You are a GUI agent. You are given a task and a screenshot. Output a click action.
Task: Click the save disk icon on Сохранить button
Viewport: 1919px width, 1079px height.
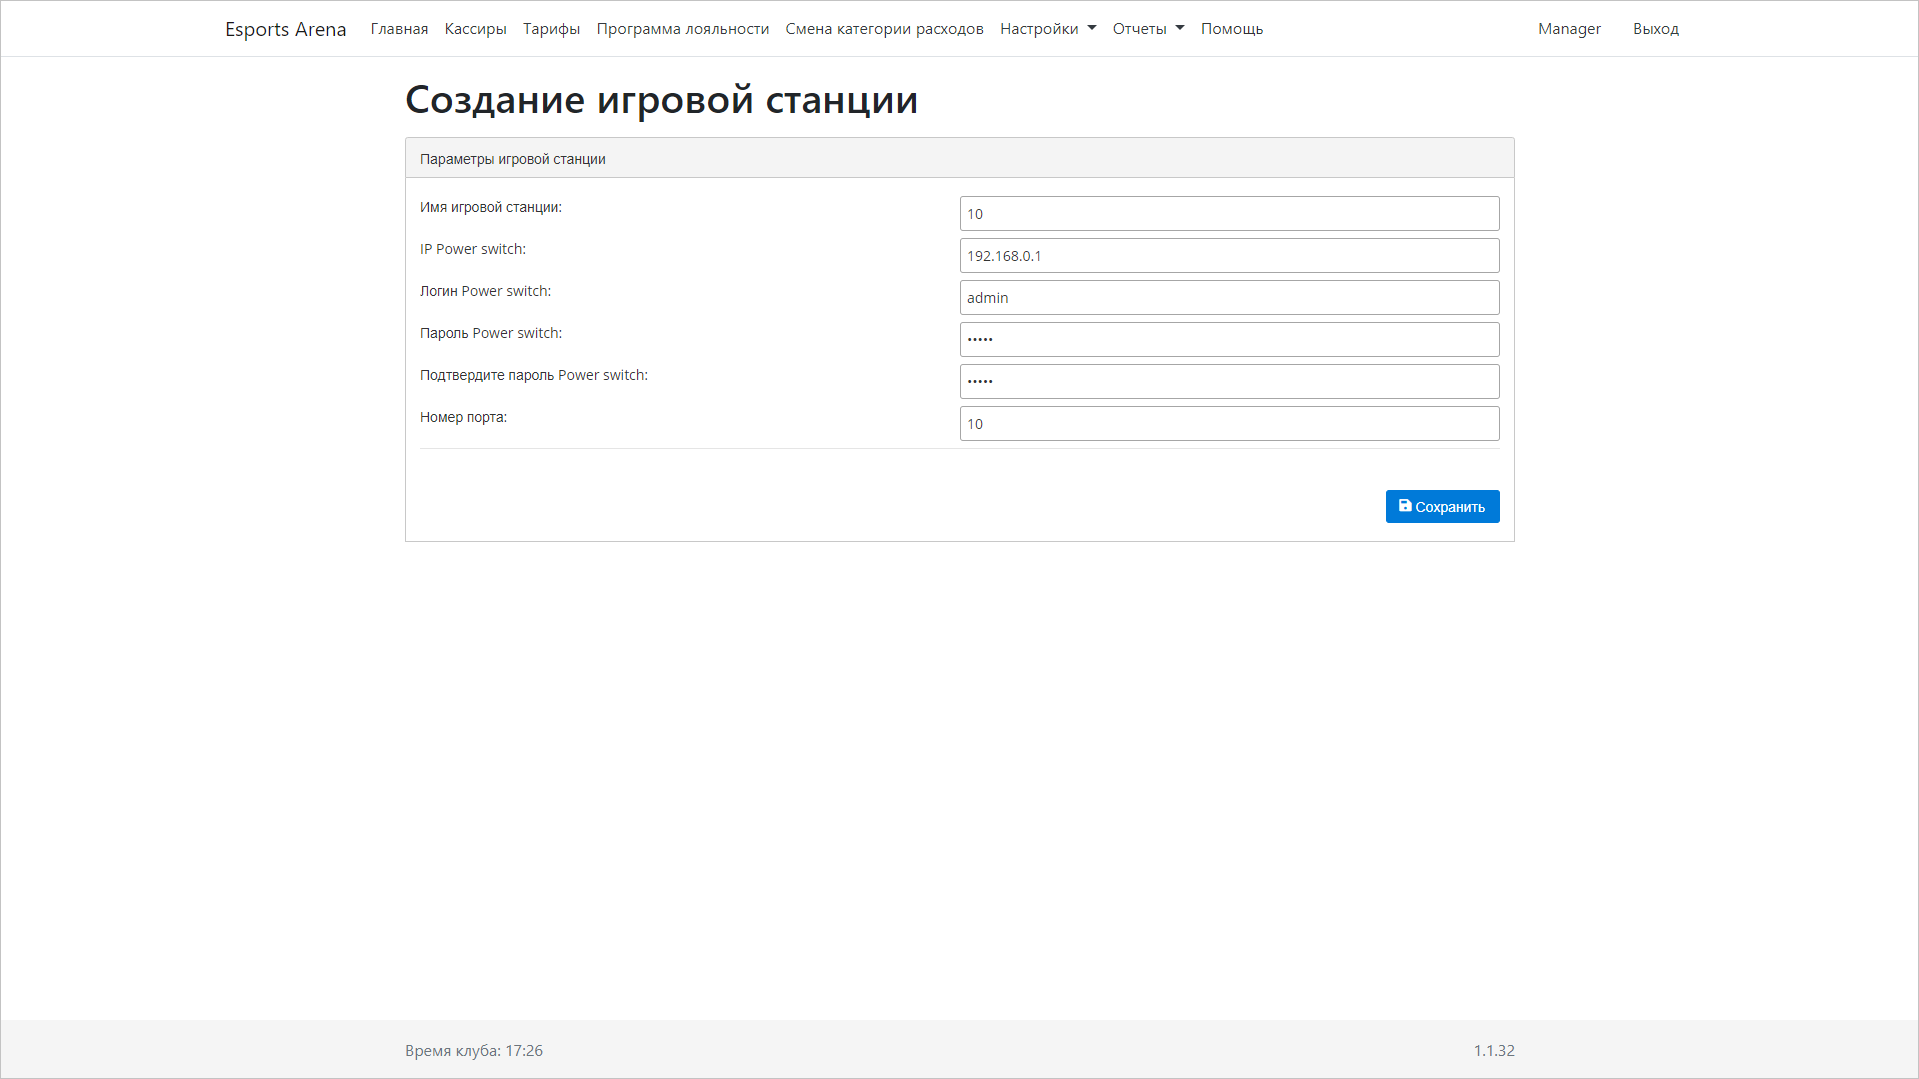tap(1407, 506)
